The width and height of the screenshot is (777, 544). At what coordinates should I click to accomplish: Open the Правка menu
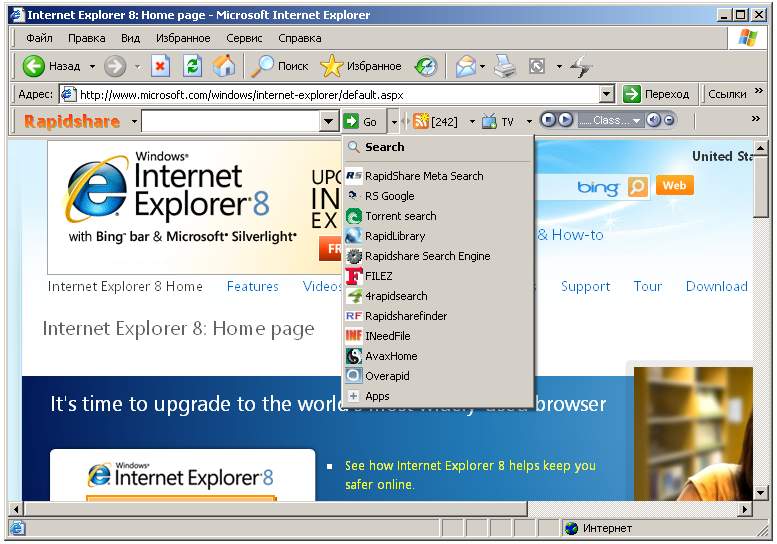tap(86, 38)
